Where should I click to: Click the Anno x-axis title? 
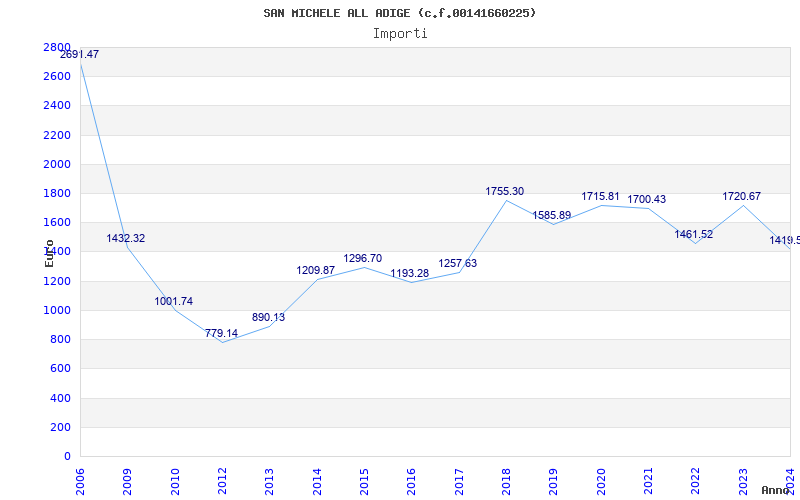pos(776,490)
